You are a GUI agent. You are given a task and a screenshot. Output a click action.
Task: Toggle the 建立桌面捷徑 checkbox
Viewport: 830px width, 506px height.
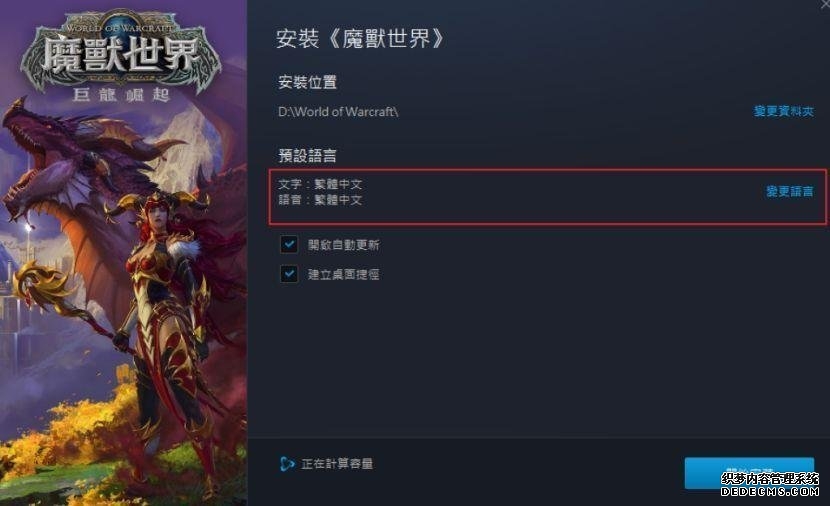[289, 274]
